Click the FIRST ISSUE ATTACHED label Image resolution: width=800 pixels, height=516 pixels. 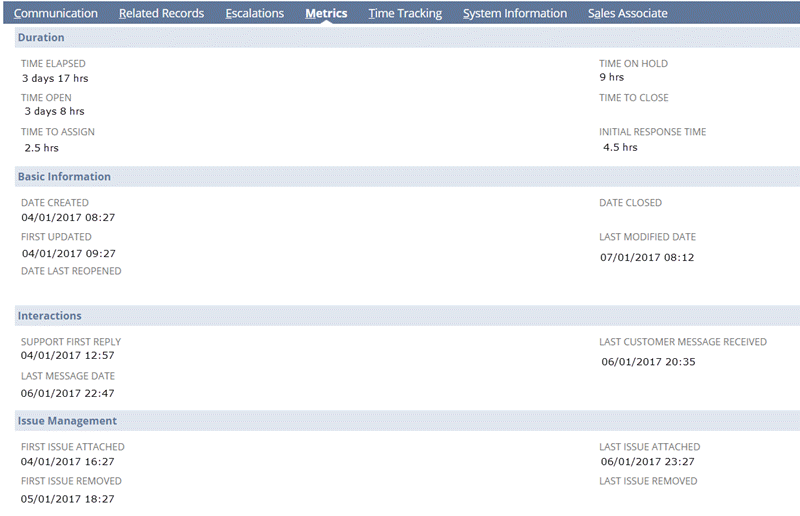point(72,447)
